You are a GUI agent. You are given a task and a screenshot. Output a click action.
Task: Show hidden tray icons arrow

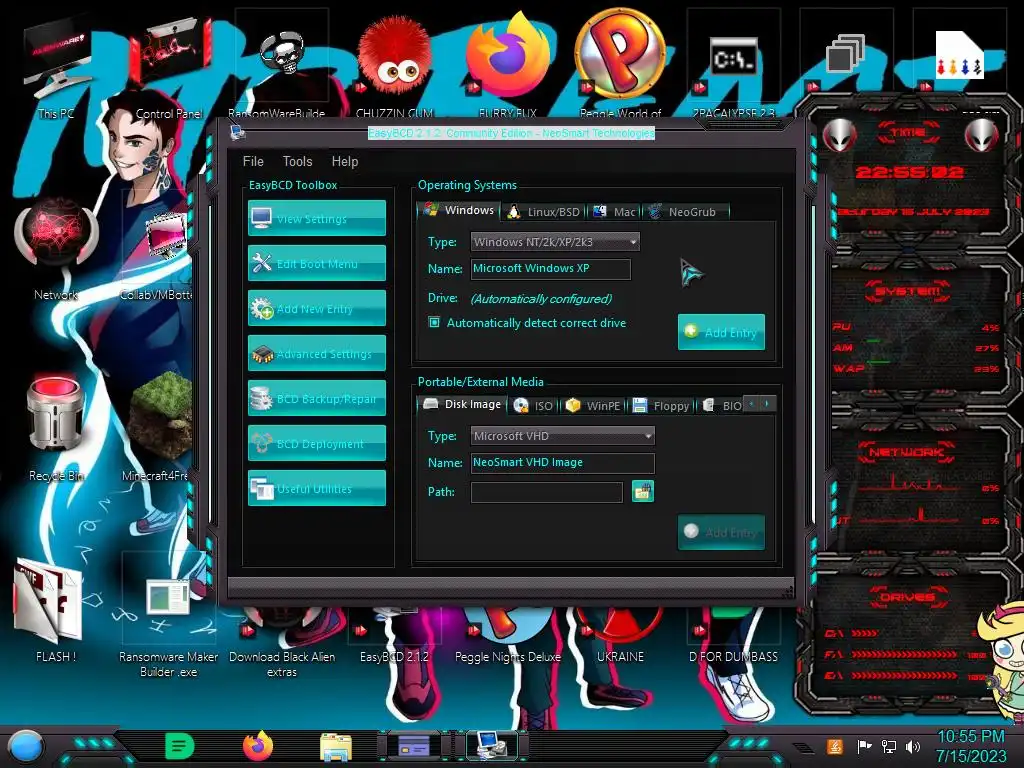805,747
